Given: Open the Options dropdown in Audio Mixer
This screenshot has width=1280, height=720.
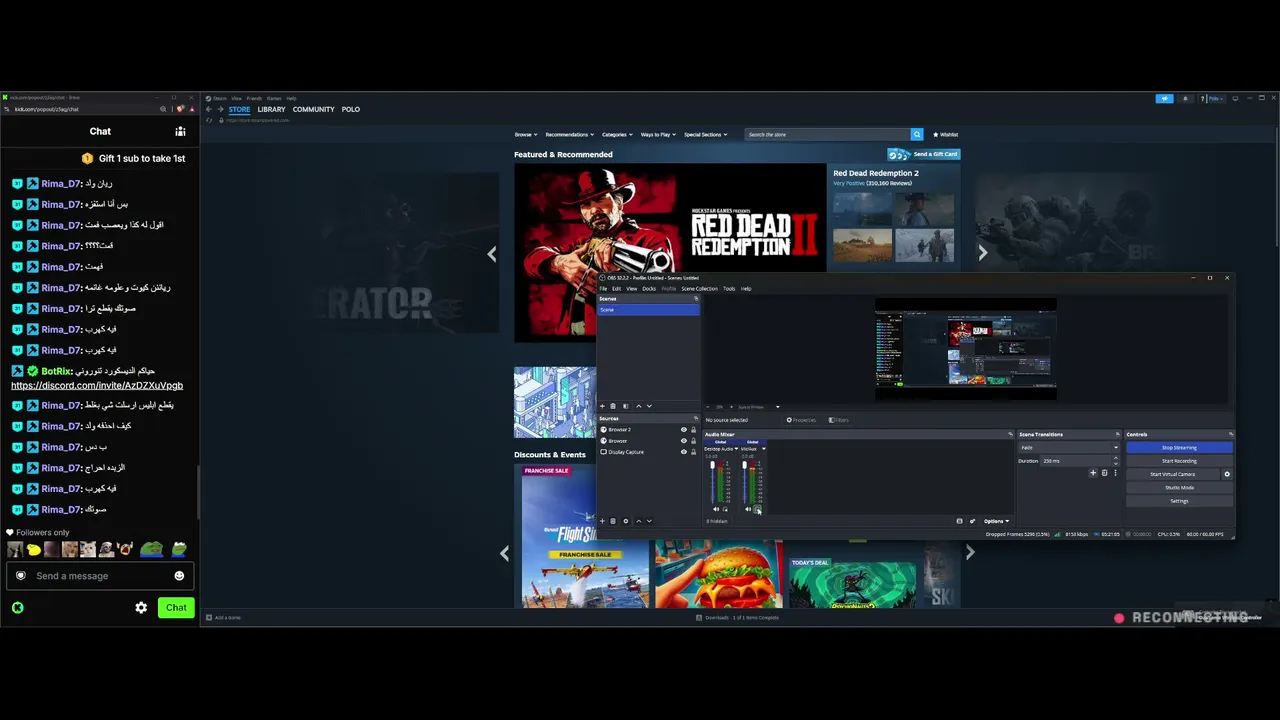Looking at the screenshot, I should tap(996, 521).
